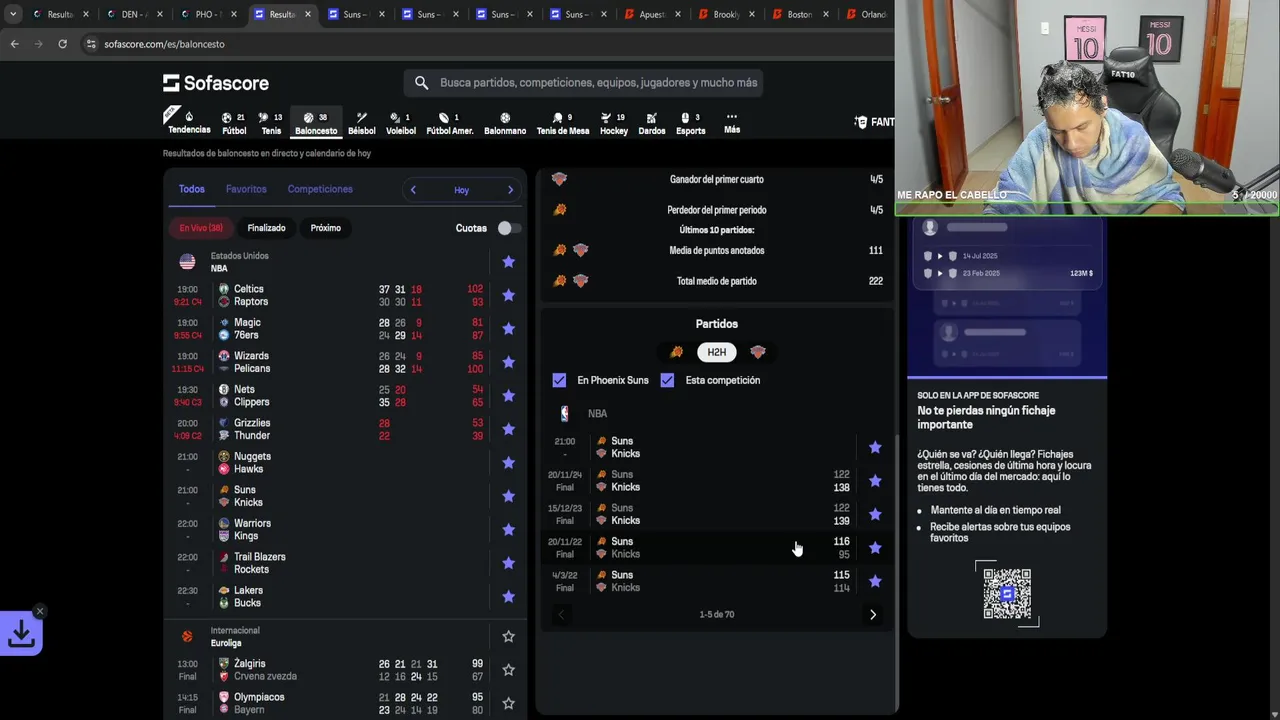1280x720 pixels.
Task: Go to the Tenis de Mesa section
Action: point(563,123)
